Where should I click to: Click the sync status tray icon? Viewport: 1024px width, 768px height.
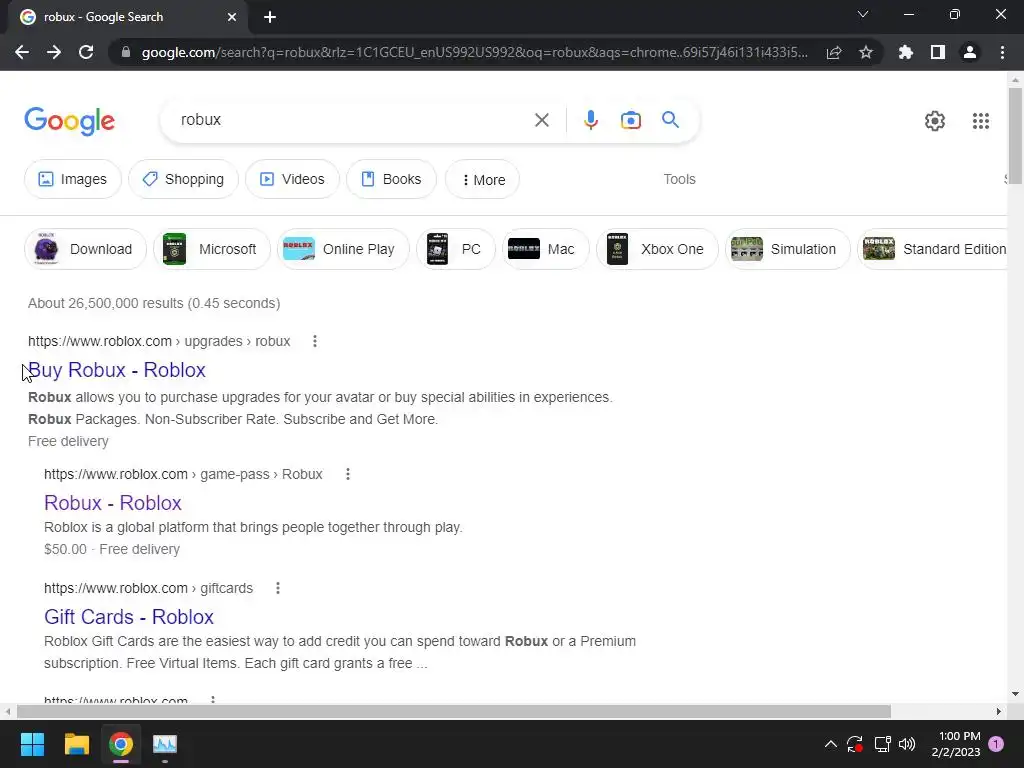[855, 744]
